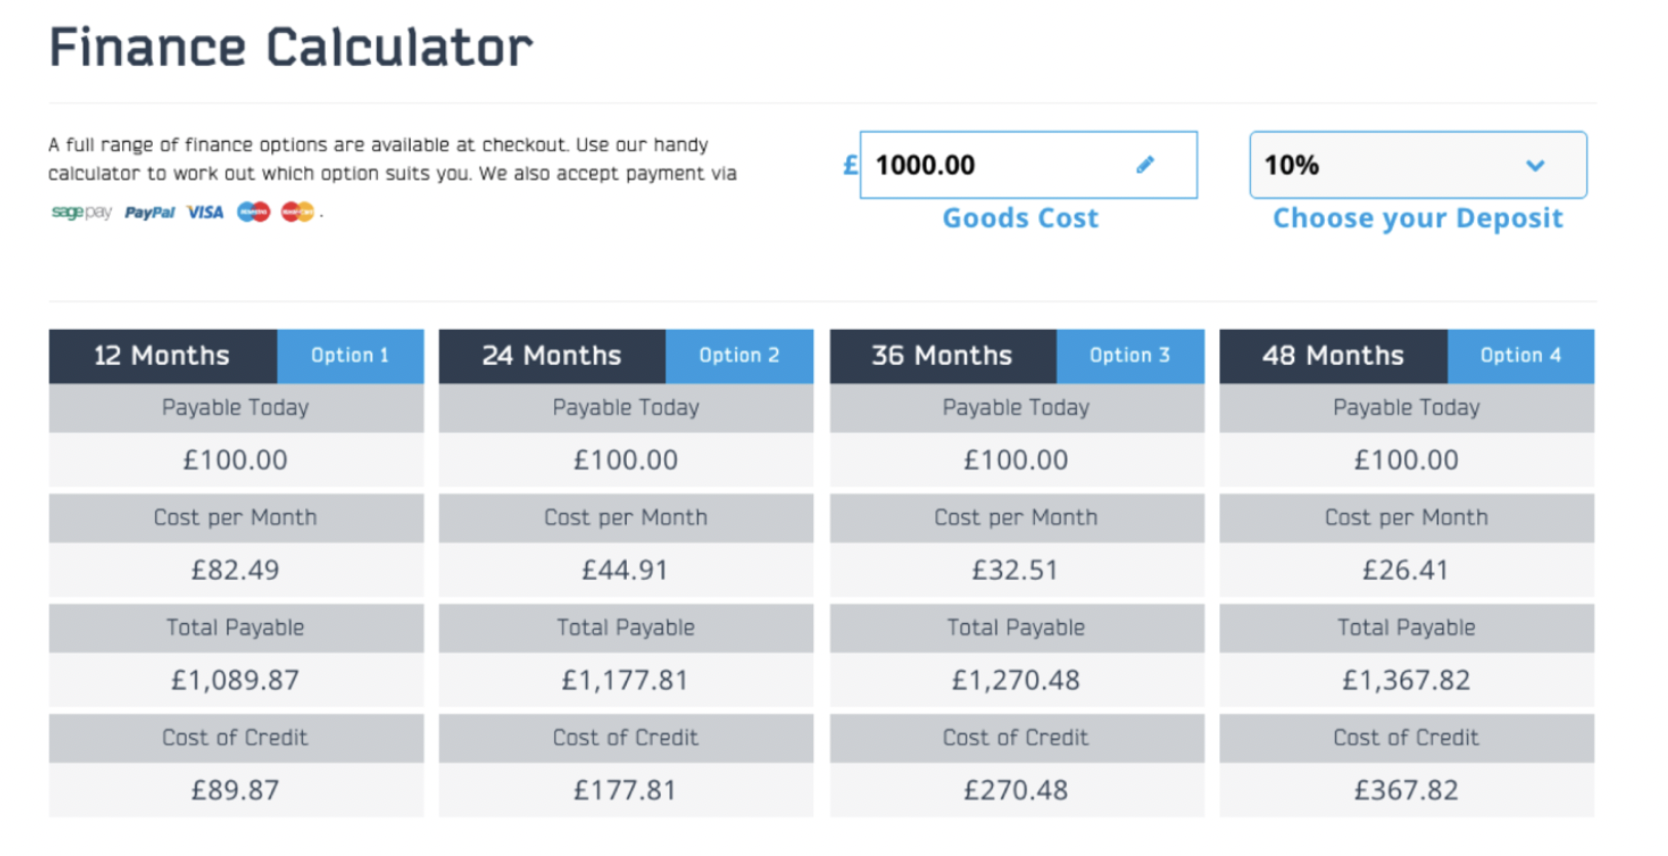Click the pencil edit icon in Goods Cost
The image size is (1668, 856).
pos(1145,165)
